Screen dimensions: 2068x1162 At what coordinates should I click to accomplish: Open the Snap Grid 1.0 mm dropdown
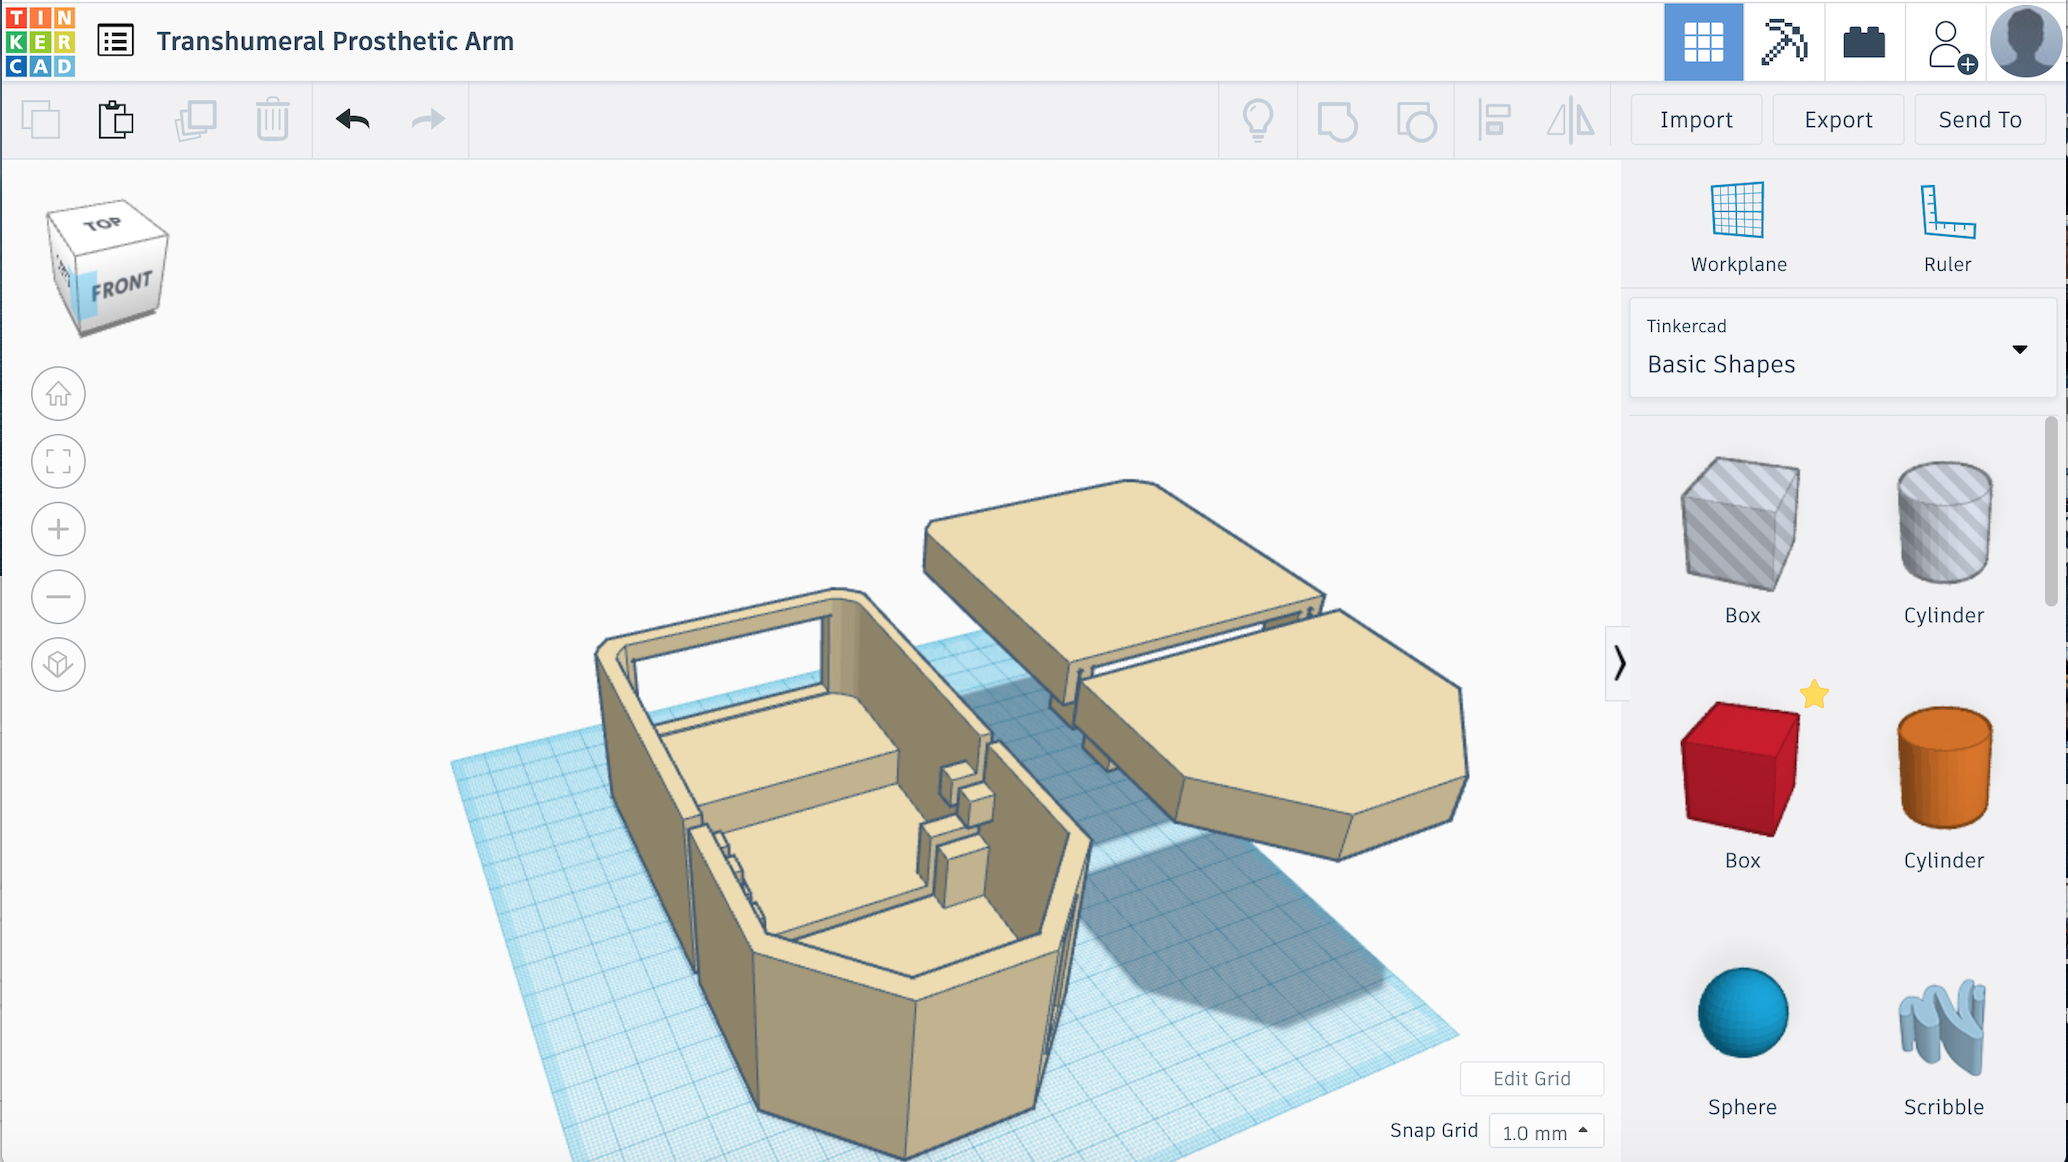1546,1132
